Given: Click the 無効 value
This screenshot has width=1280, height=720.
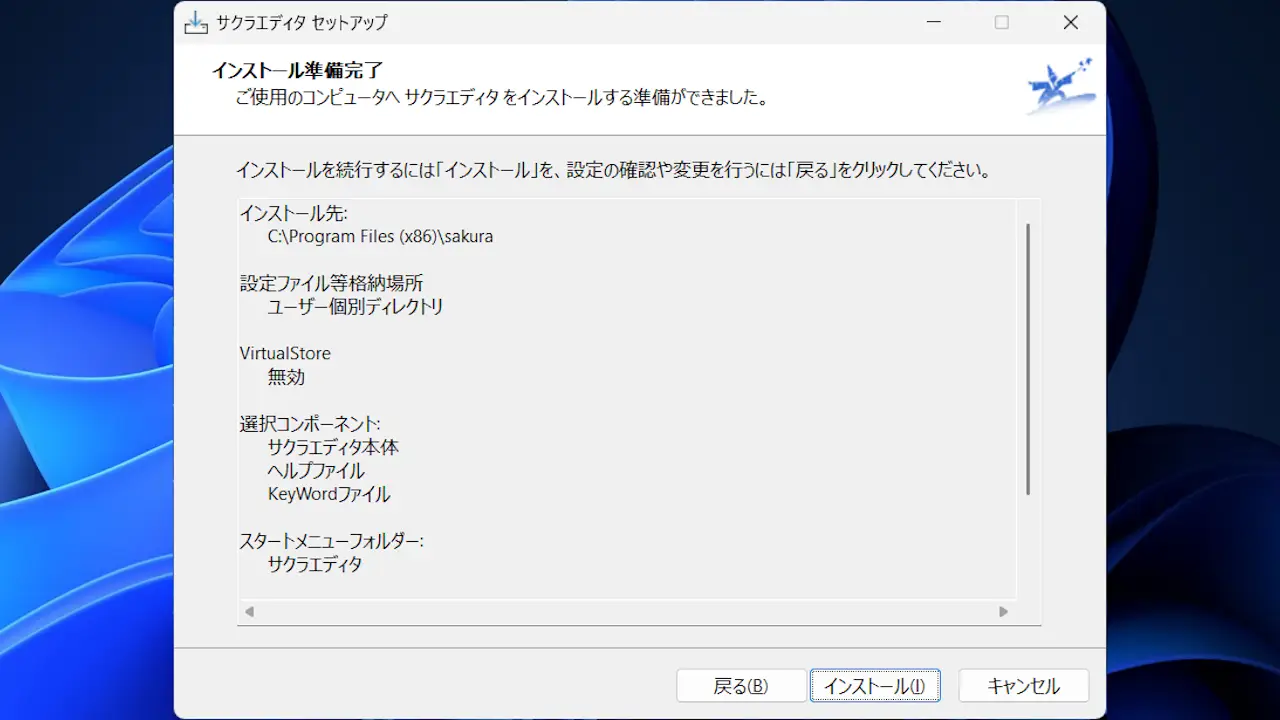Looking at the screenshot, I should point(286,377).
